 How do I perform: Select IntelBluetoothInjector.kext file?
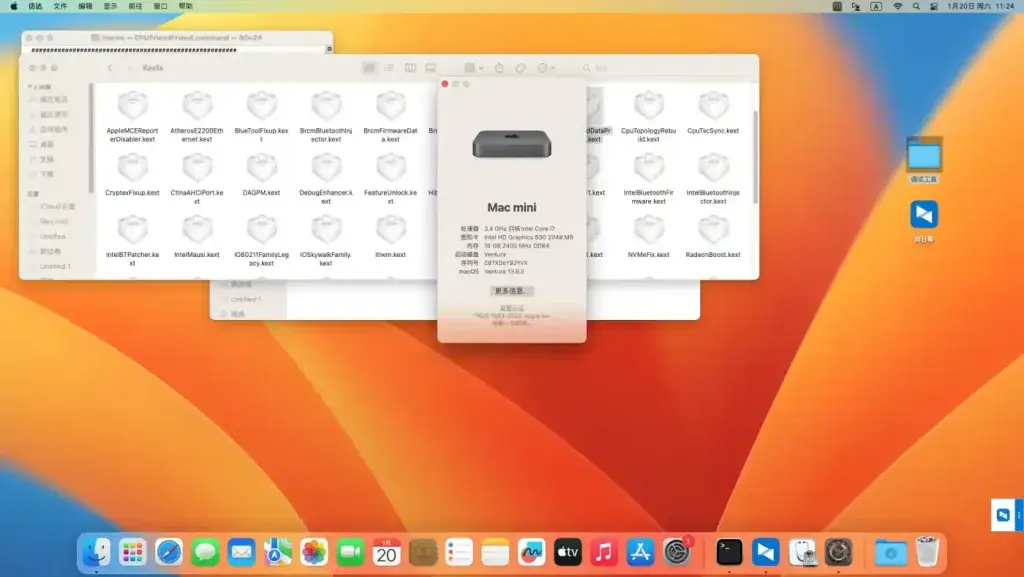coord(713,179)
